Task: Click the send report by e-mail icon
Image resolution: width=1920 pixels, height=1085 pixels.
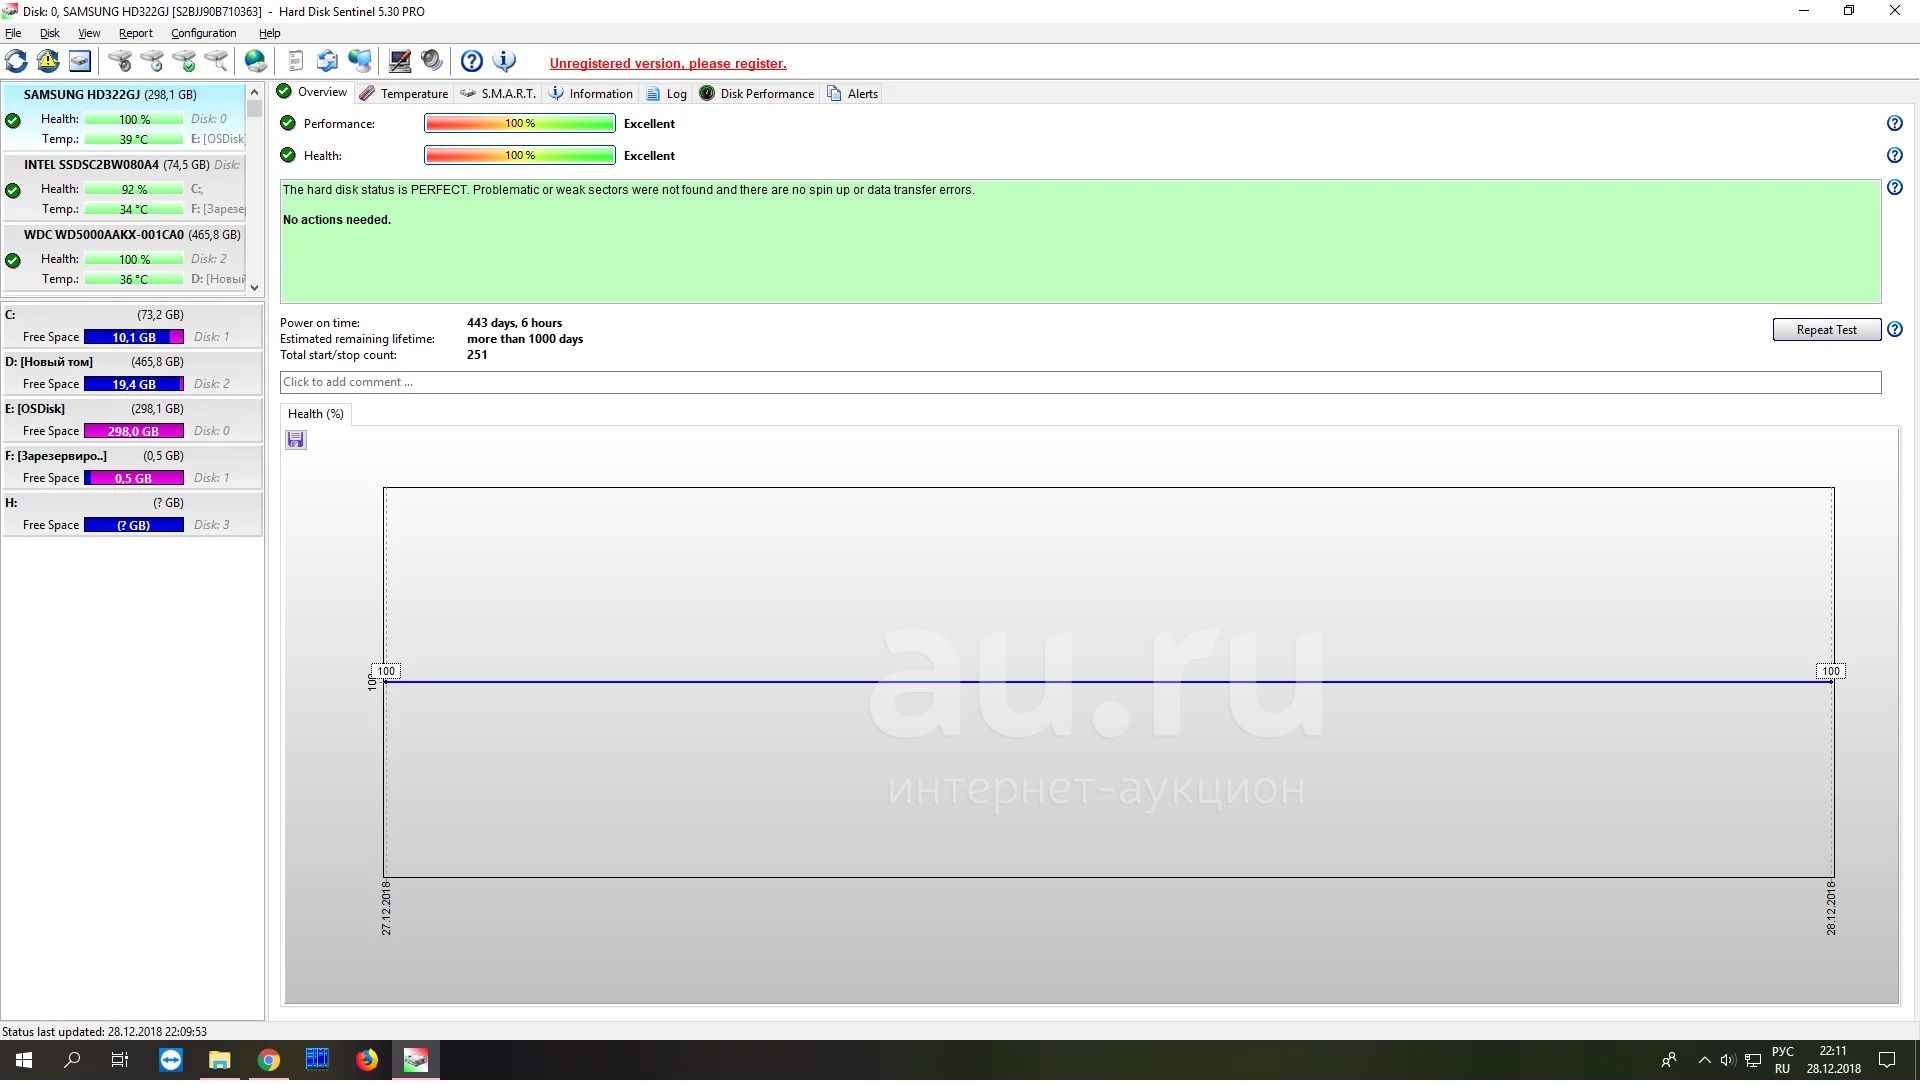Action: (x=327, y=61)
